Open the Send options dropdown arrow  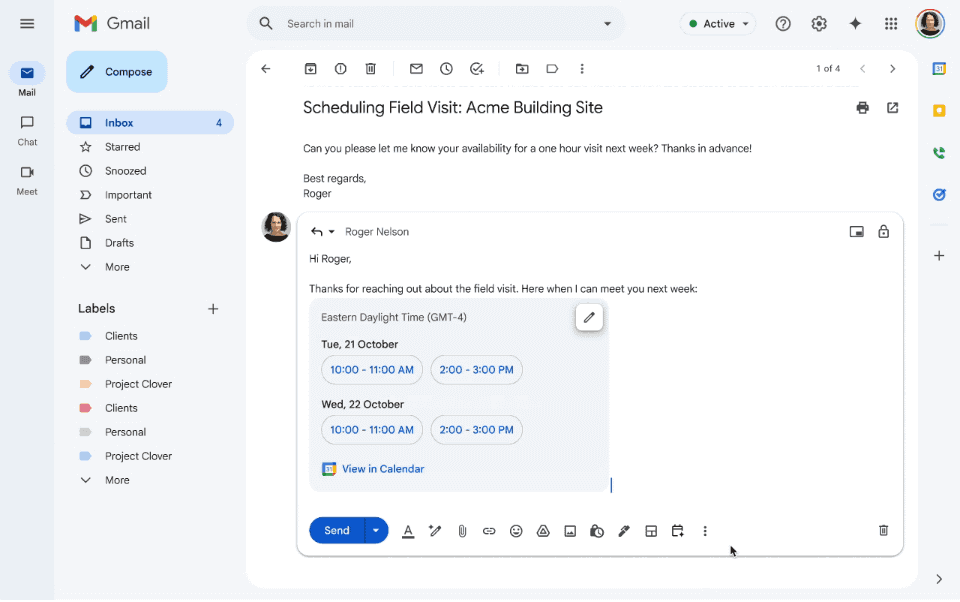click(x=376, y=530)
